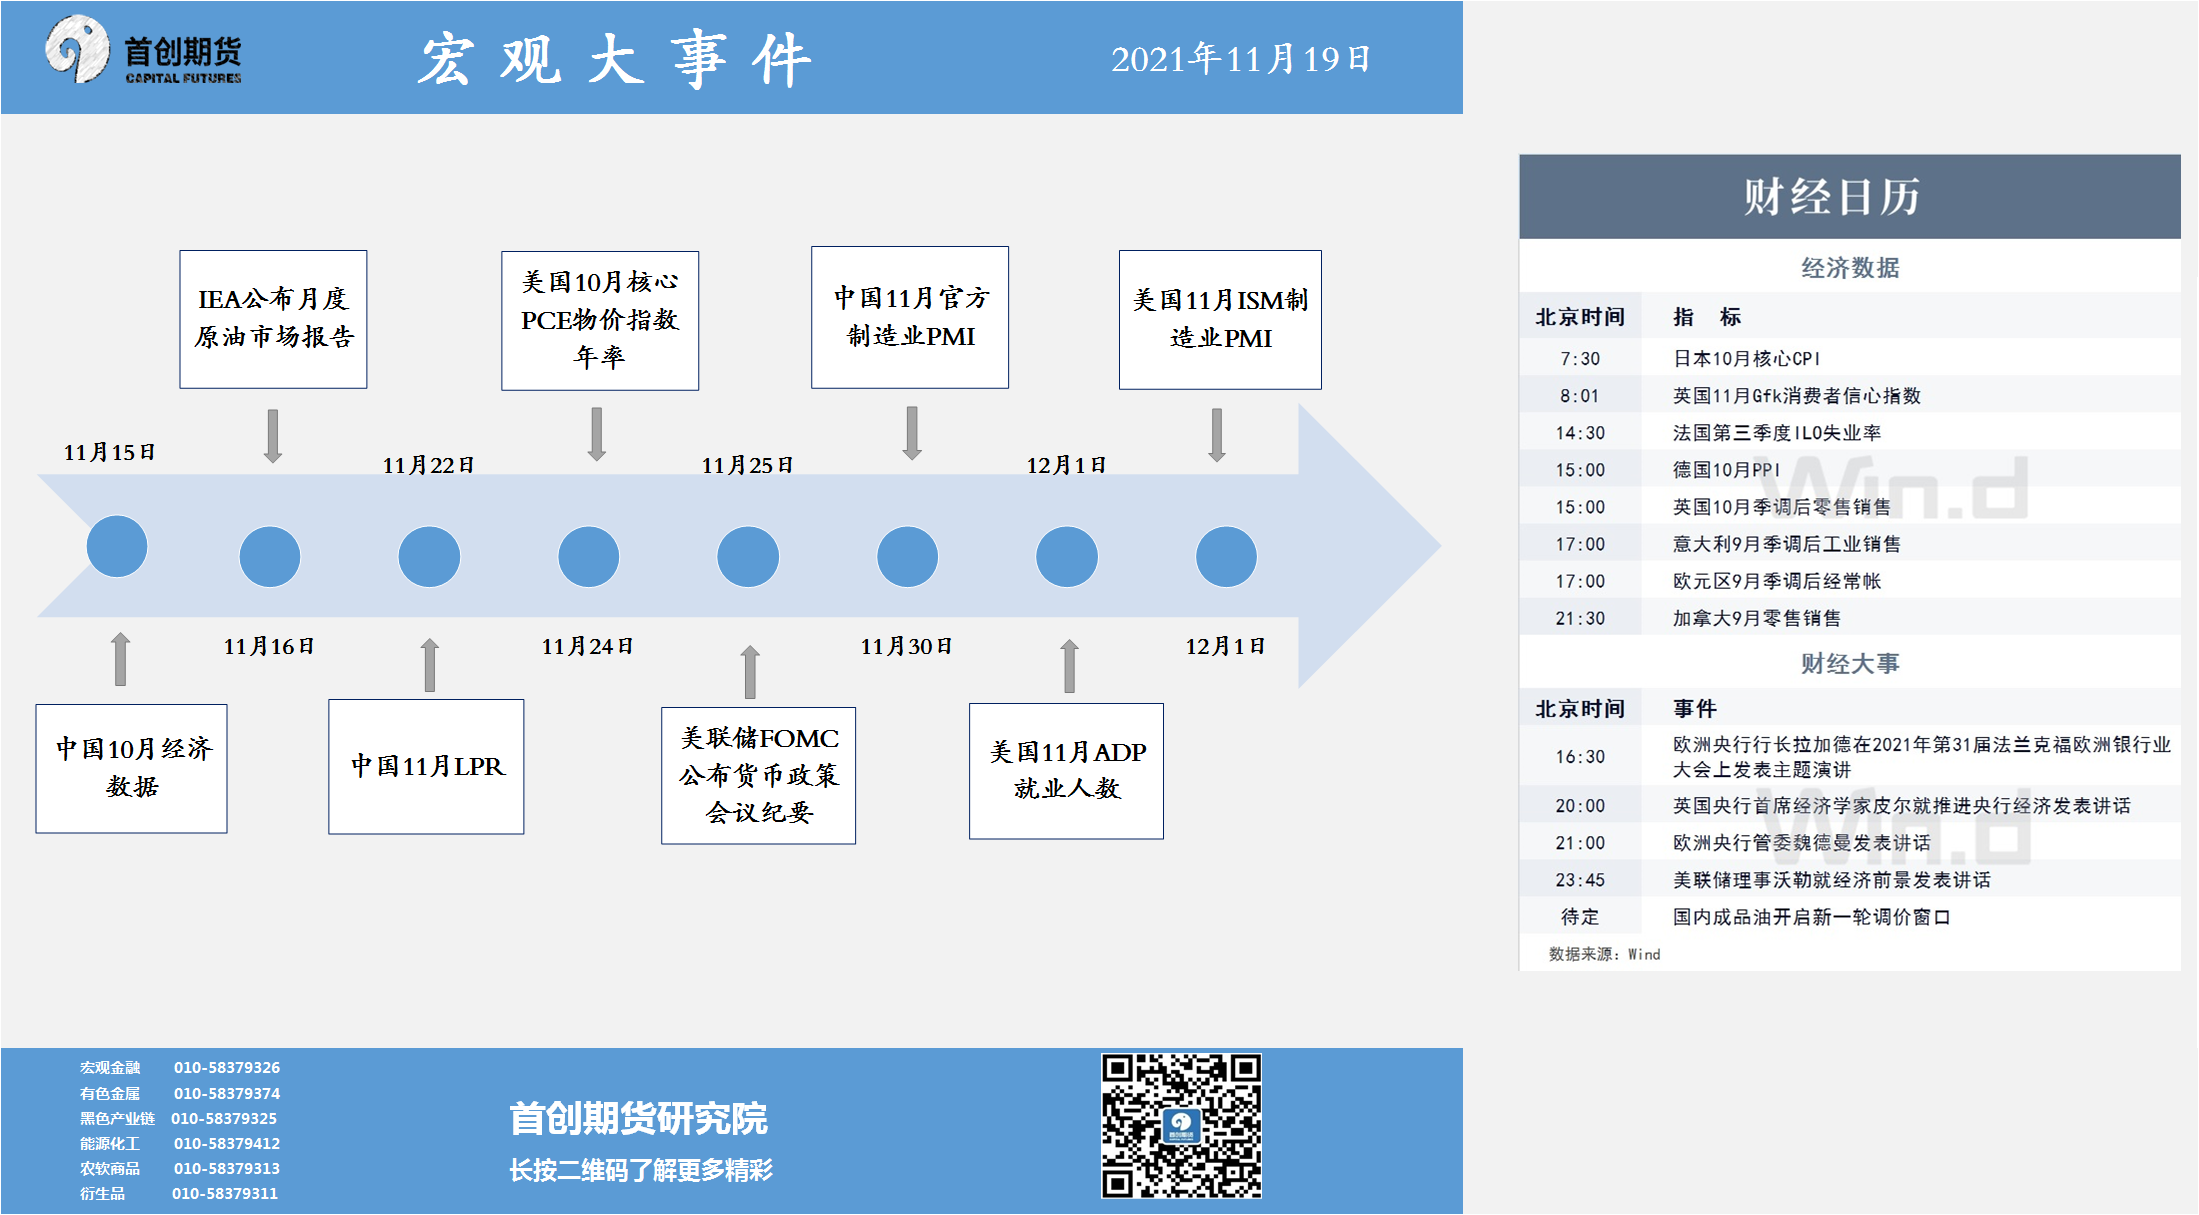Click the timeline dot for 11月25日
Screen dimensions: 2199x1215
748,556
